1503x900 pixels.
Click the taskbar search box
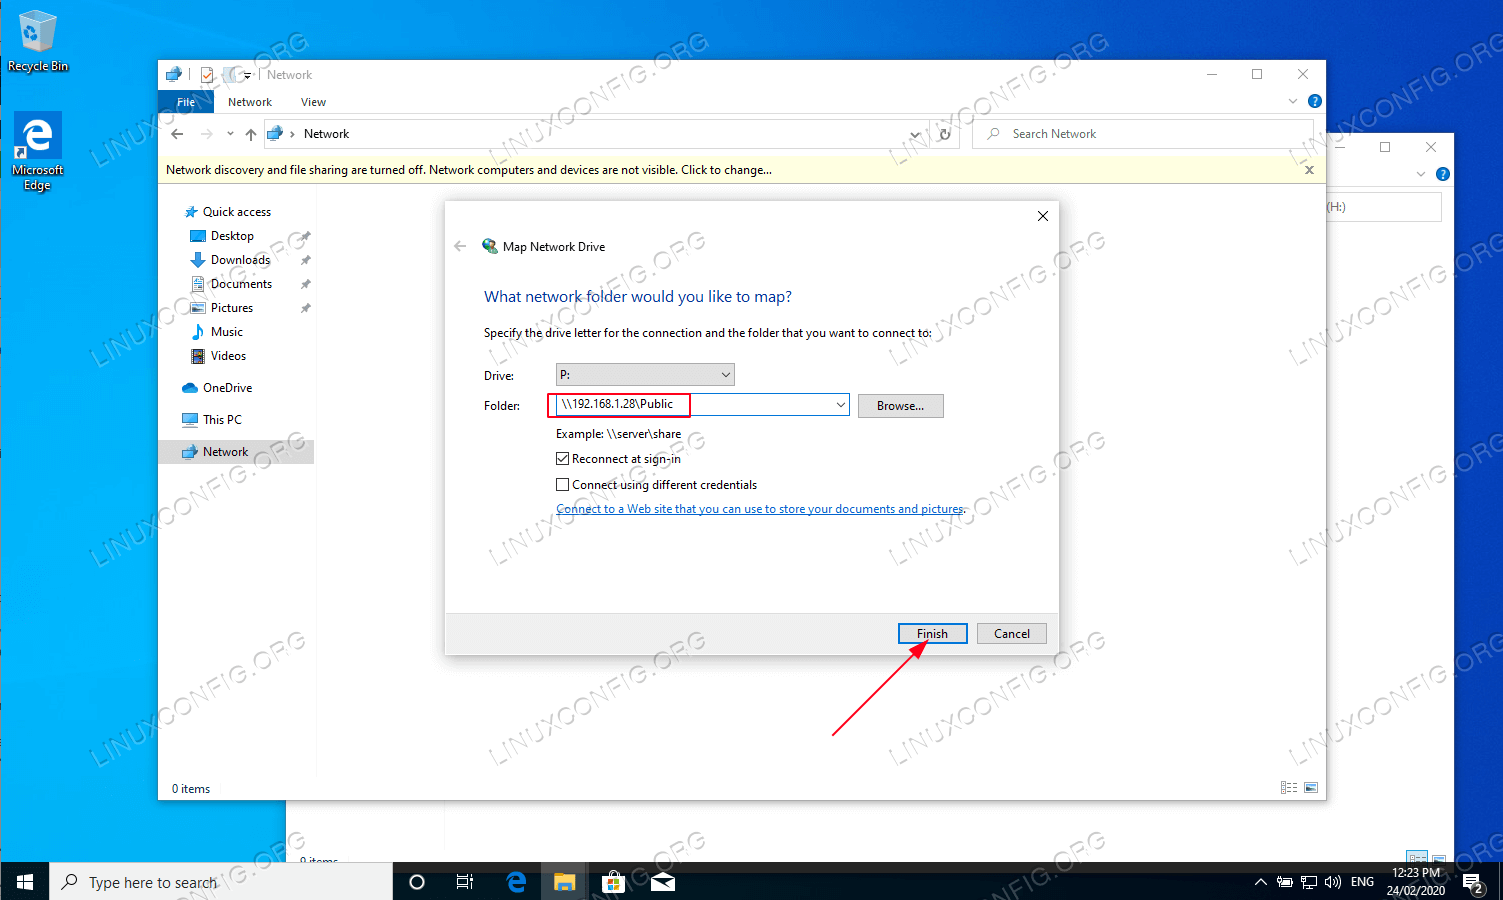pyautogui.click(x=221, y=881)
